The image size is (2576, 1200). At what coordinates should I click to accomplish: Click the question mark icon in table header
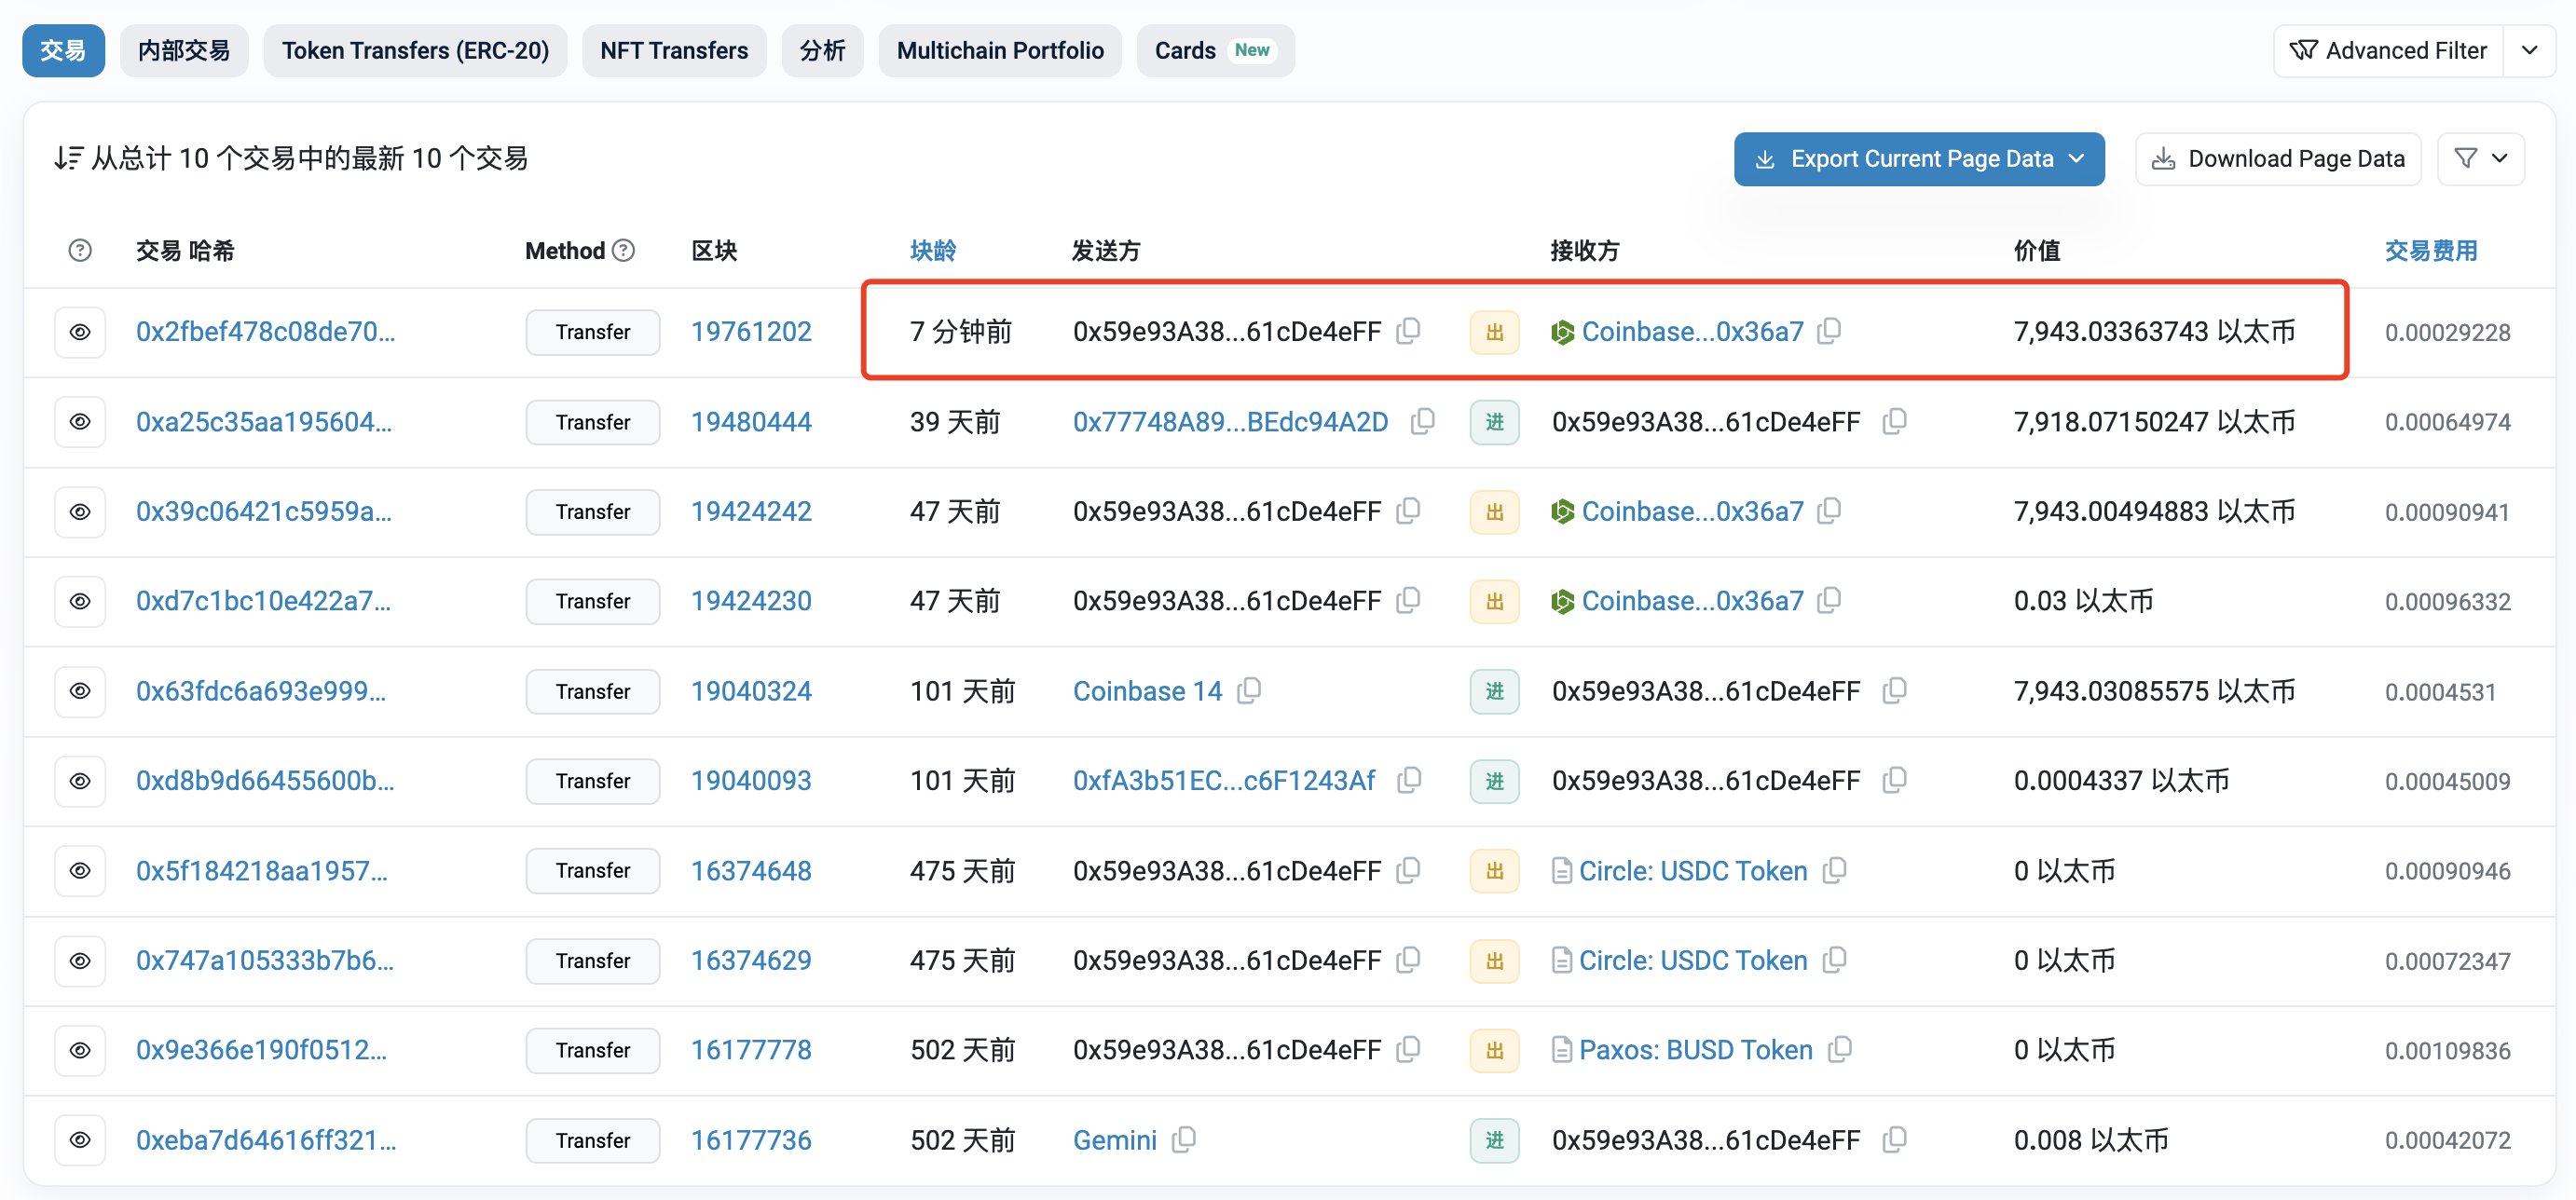(x=80, y=250)
